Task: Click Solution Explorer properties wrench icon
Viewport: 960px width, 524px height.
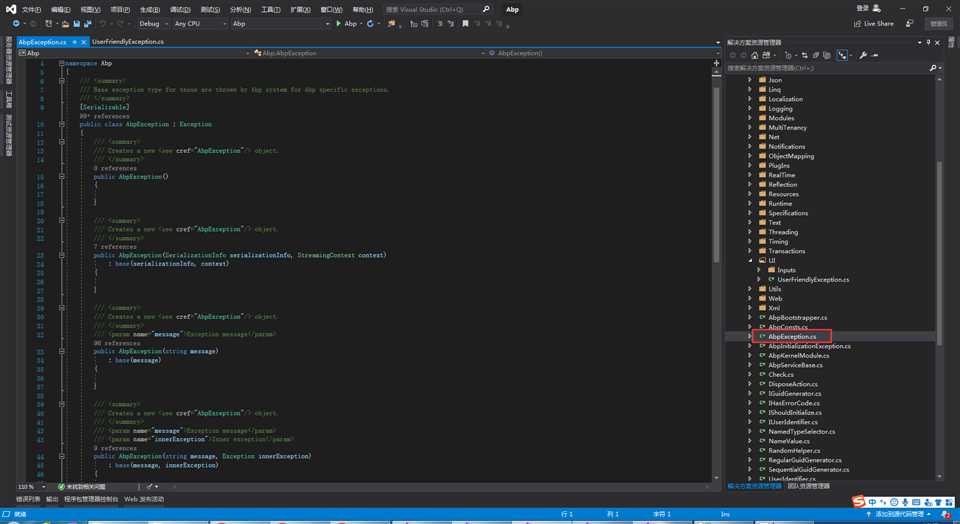Action: click(x=863, y=55)
